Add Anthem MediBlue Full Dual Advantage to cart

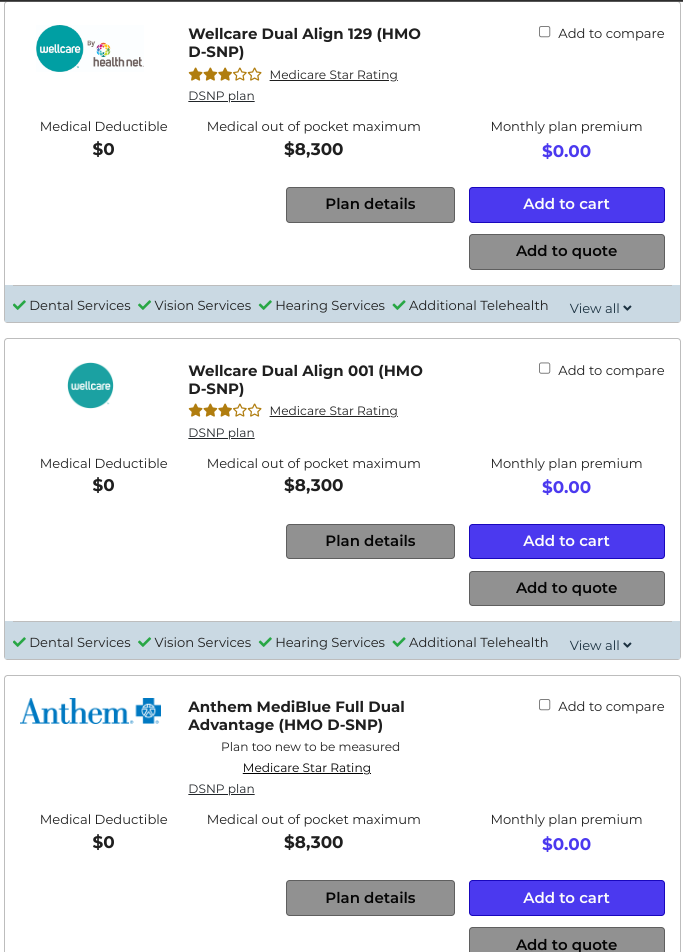click(566, 898)
